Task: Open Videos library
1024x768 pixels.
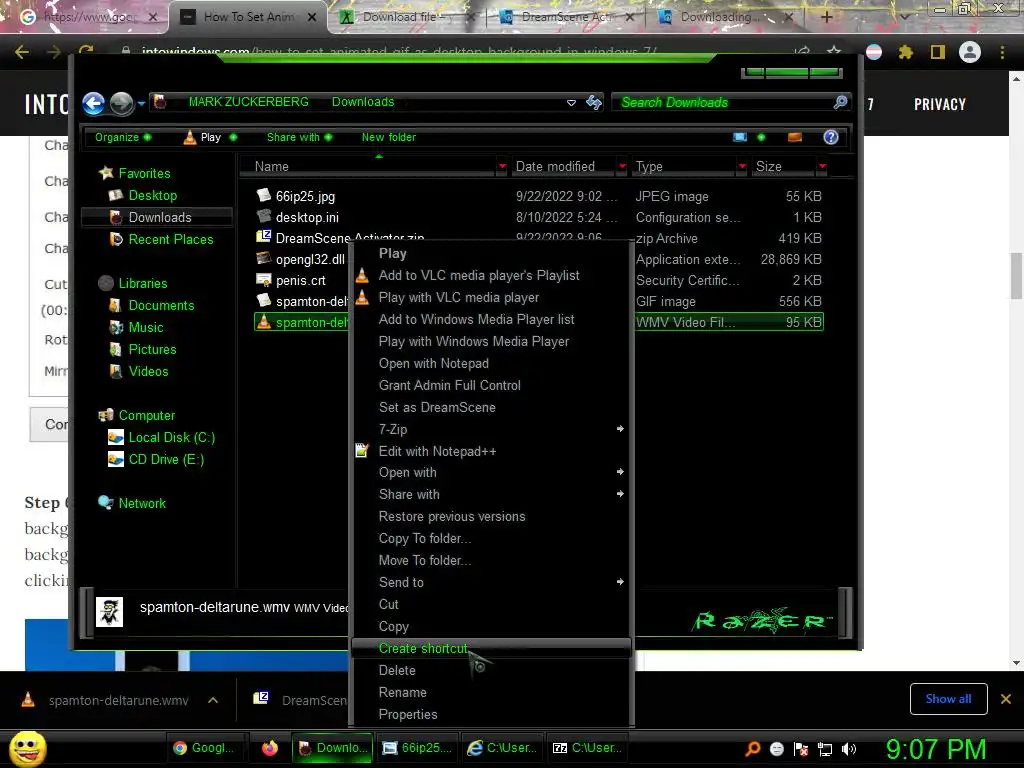Action: point(148,371)
